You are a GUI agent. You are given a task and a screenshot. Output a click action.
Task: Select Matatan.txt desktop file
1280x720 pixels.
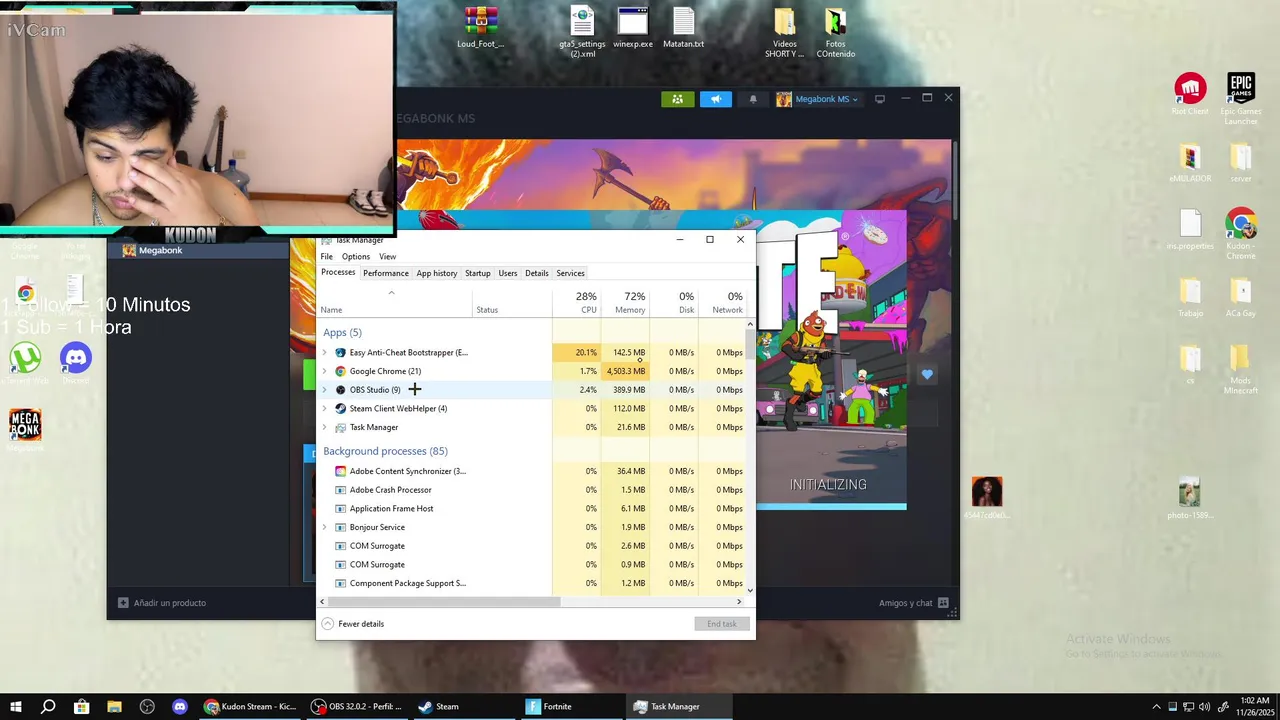[x=683, y=28]
